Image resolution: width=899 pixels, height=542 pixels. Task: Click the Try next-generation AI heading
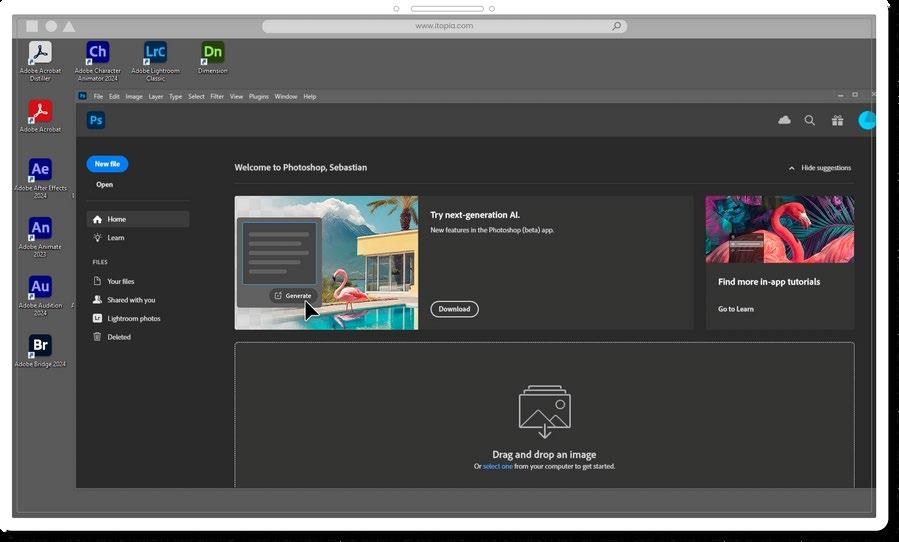coord(475,215)
